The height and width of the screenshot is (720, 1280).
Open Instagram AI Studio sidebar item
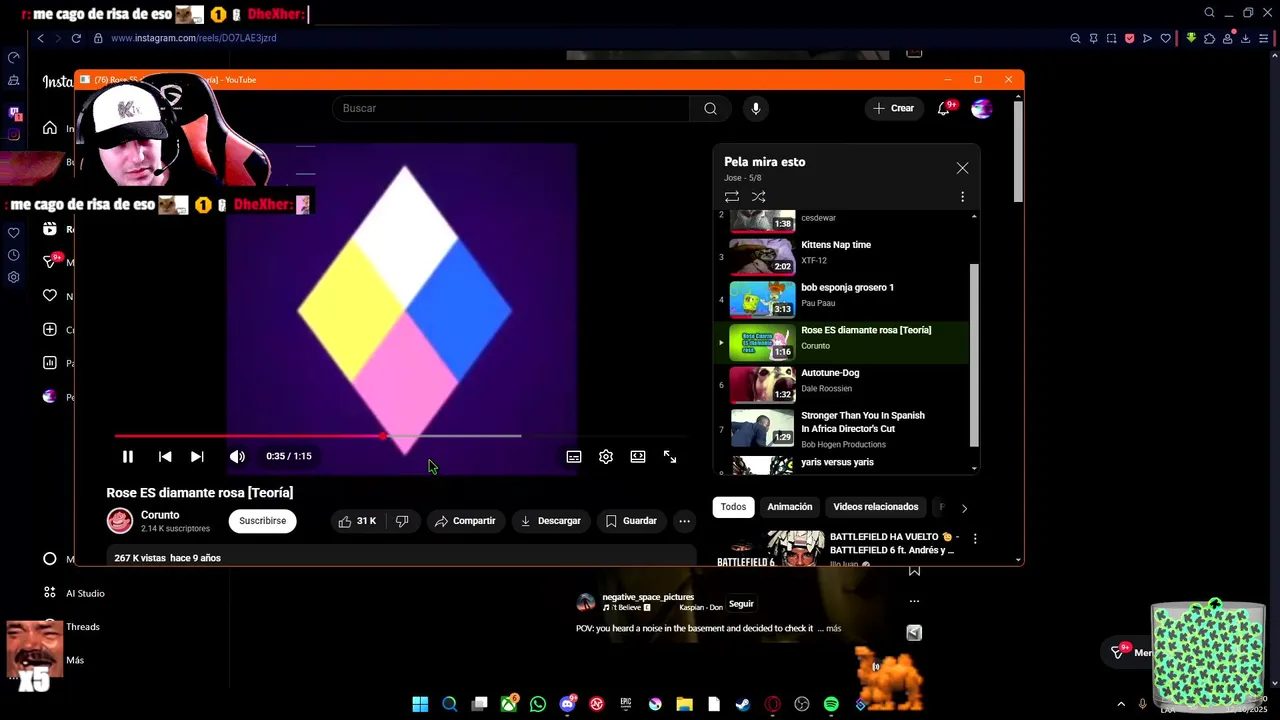pos(74,593)
